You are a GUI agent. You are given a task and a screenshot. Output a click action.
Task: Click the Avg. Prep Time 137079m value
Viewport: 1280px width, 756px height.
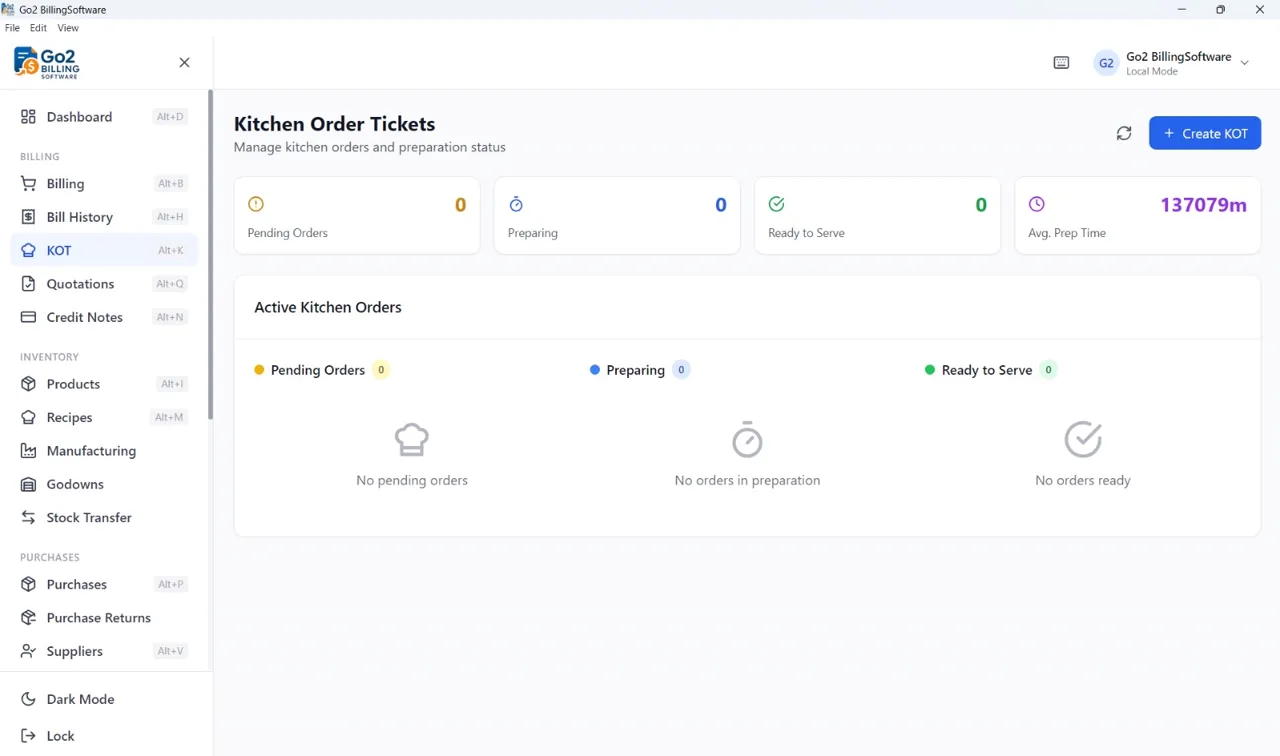pyautogui.click(x=1203, y=205)
